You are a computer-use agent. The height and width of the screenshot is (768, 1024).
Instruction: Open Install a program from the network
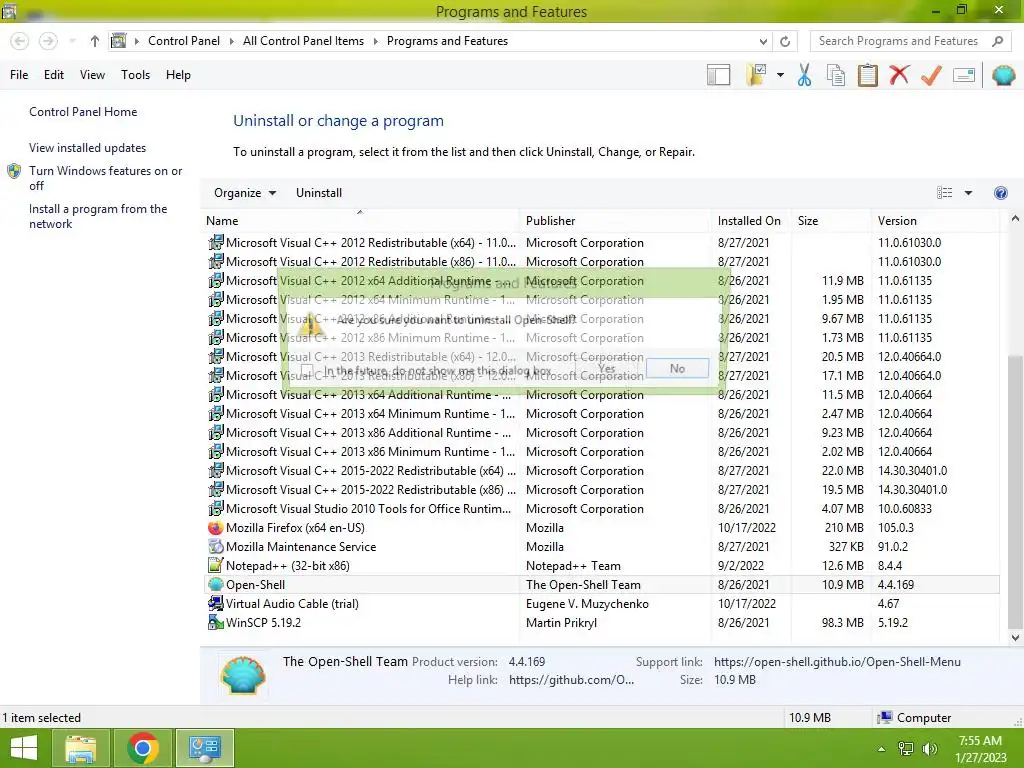pyautogui.click(x=98, y=216)
